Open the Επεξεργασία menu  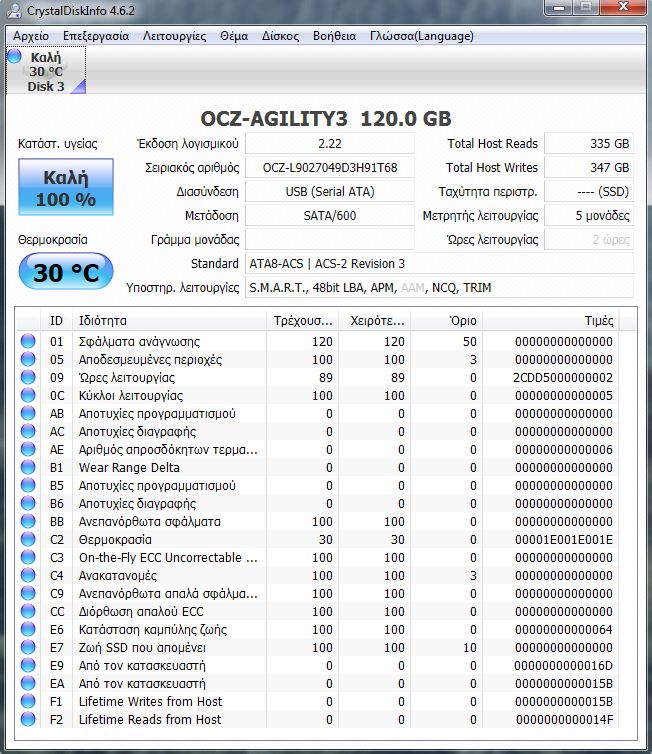point(96,36)
